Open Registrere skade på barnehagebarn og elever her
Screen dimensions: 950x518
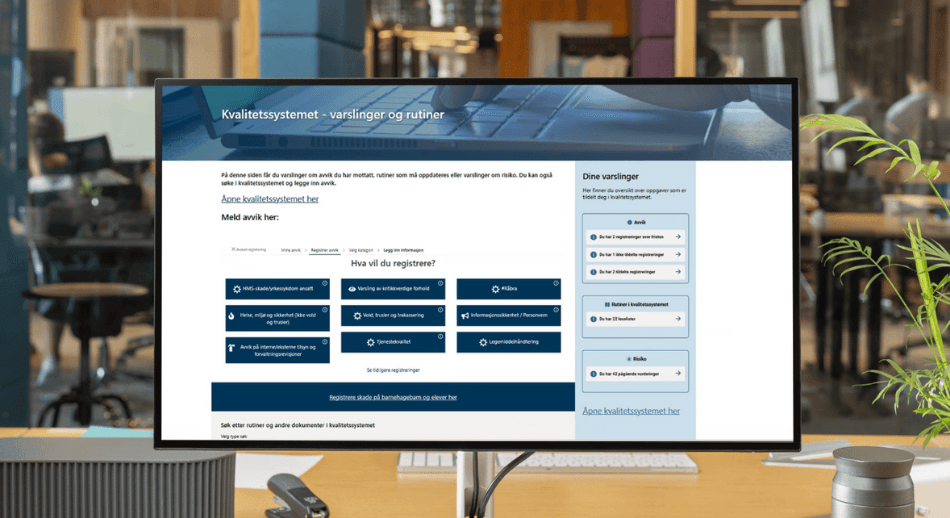[393, 397]
